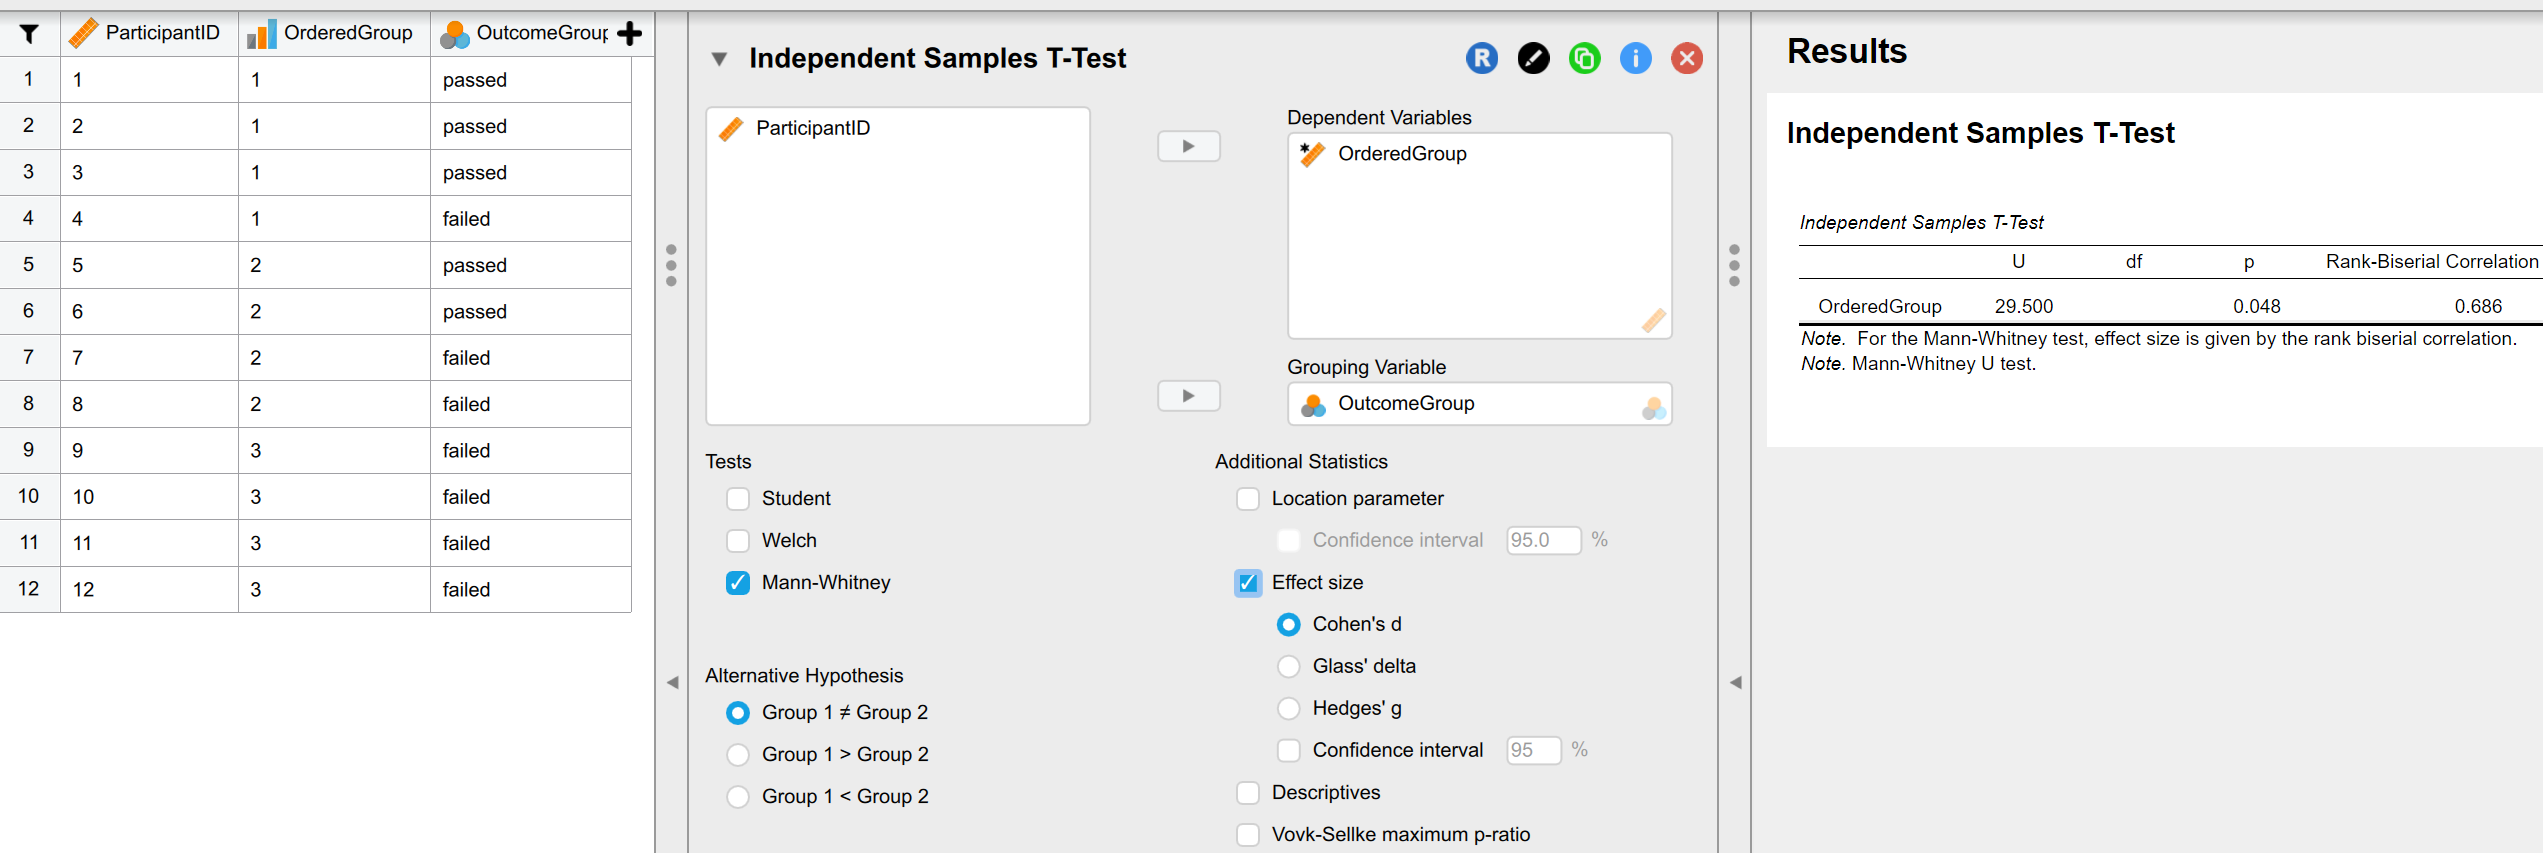Click arrow button to assign Dependent Variables
Screen dimensions: 2543x853
(1188, 146)
